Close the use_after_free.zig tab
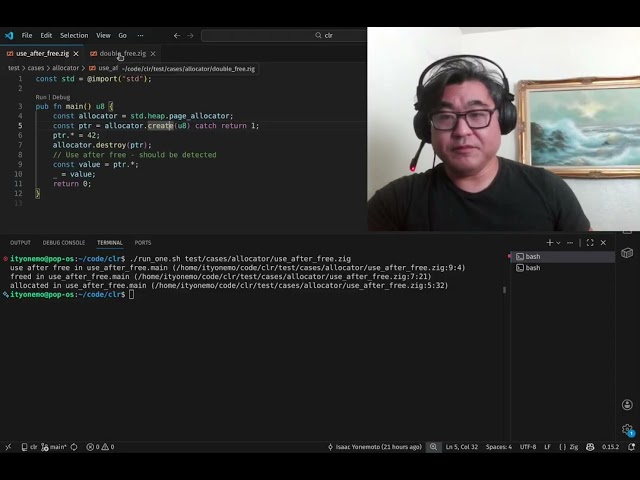The width and height of the screenshot is (640, 480). point(76,53)
